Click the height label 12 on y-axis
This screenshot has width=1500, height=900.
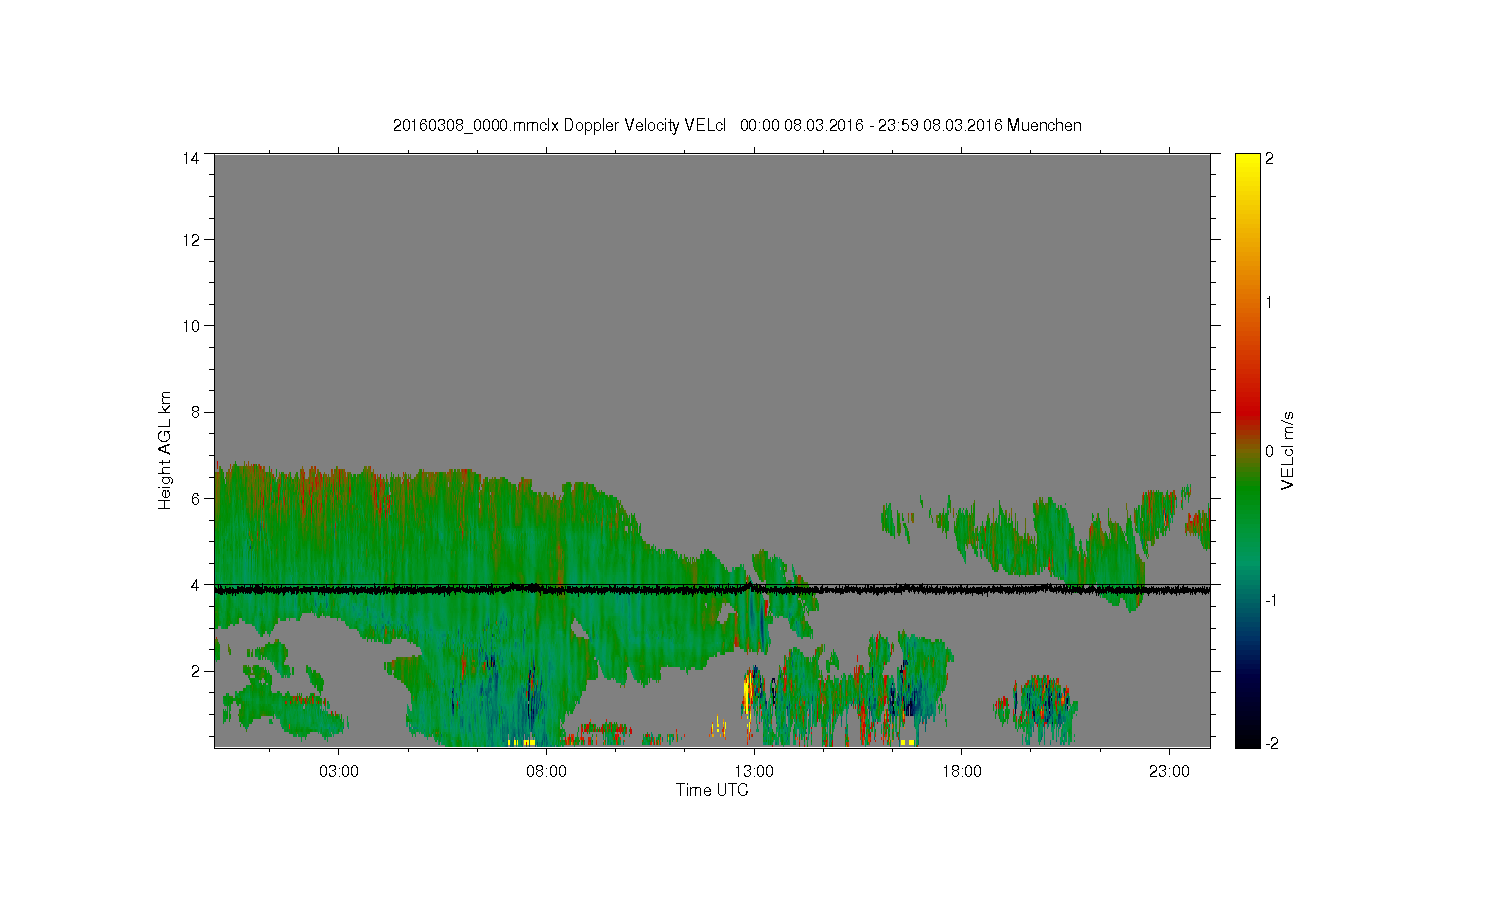pyautogui.click(x=190, y=240)
